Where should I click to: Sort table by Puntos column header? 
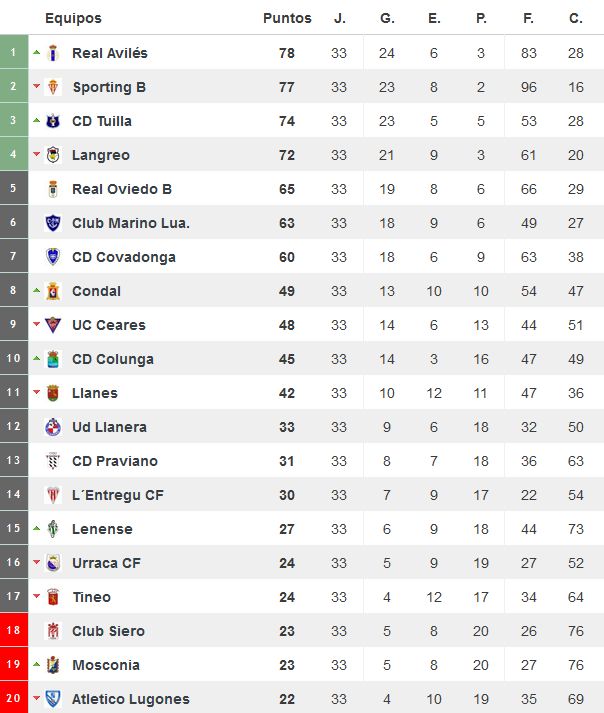coord(287,18)
